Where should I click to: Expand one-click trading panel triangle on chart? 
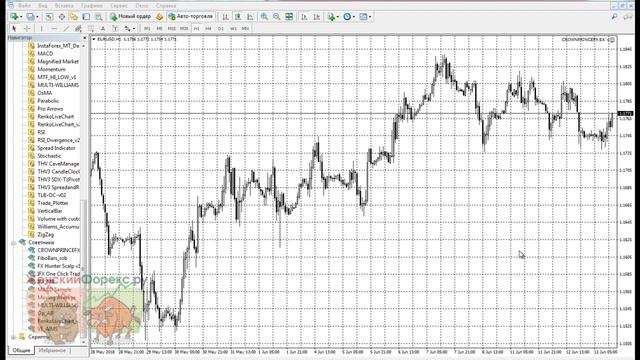94,39
